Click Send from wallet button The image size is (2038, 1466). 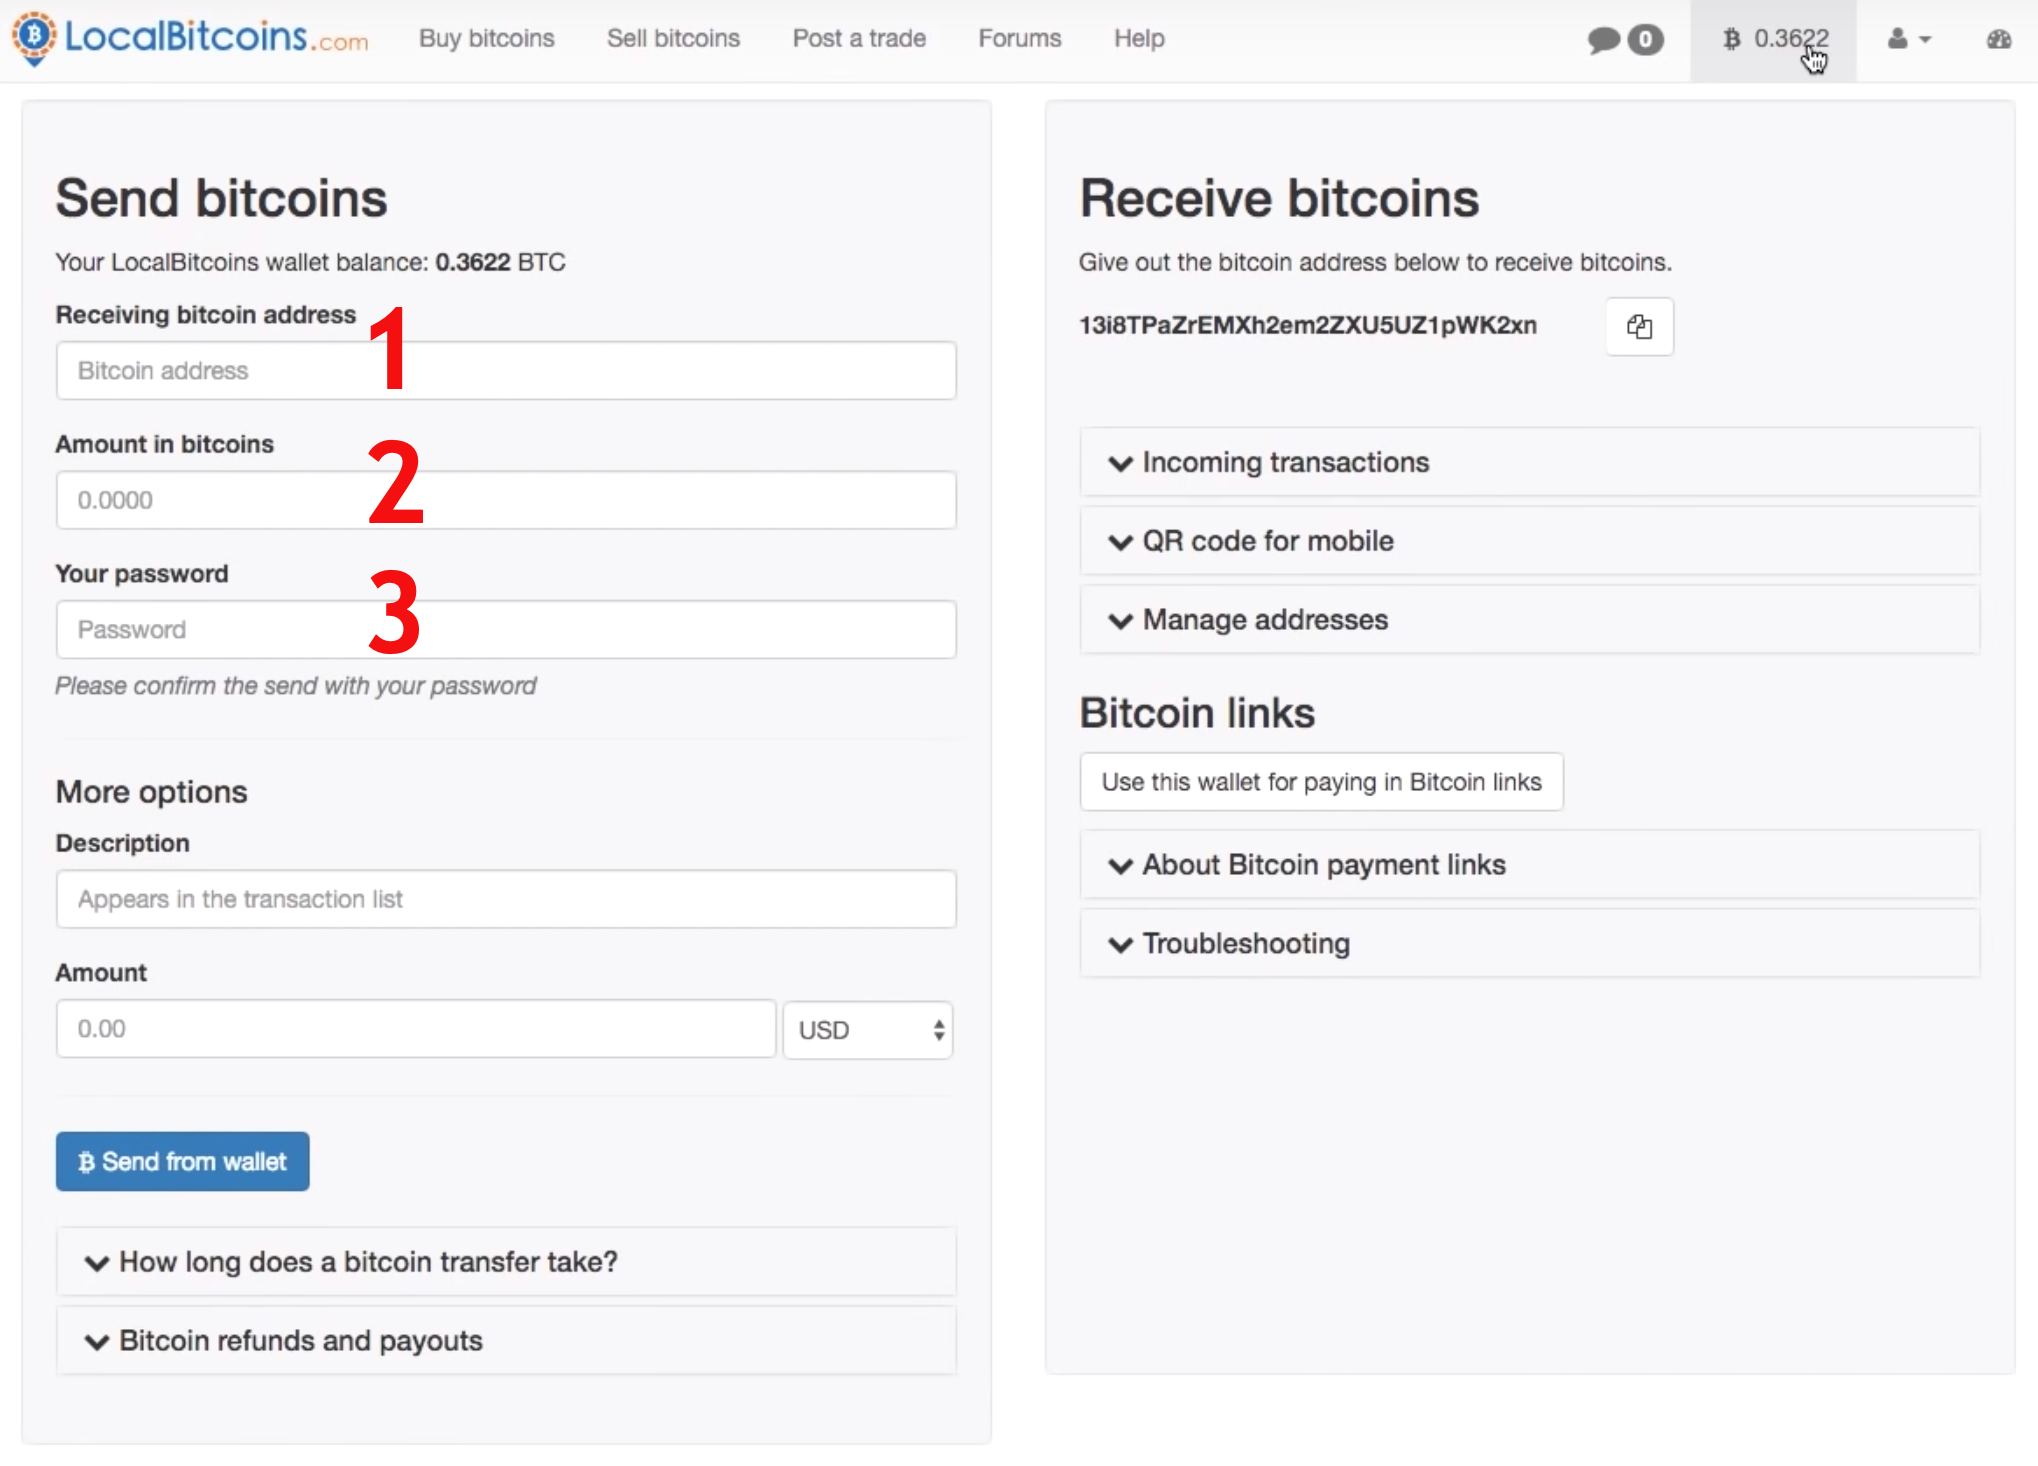pyautogui.click(x=180, y=1161)
